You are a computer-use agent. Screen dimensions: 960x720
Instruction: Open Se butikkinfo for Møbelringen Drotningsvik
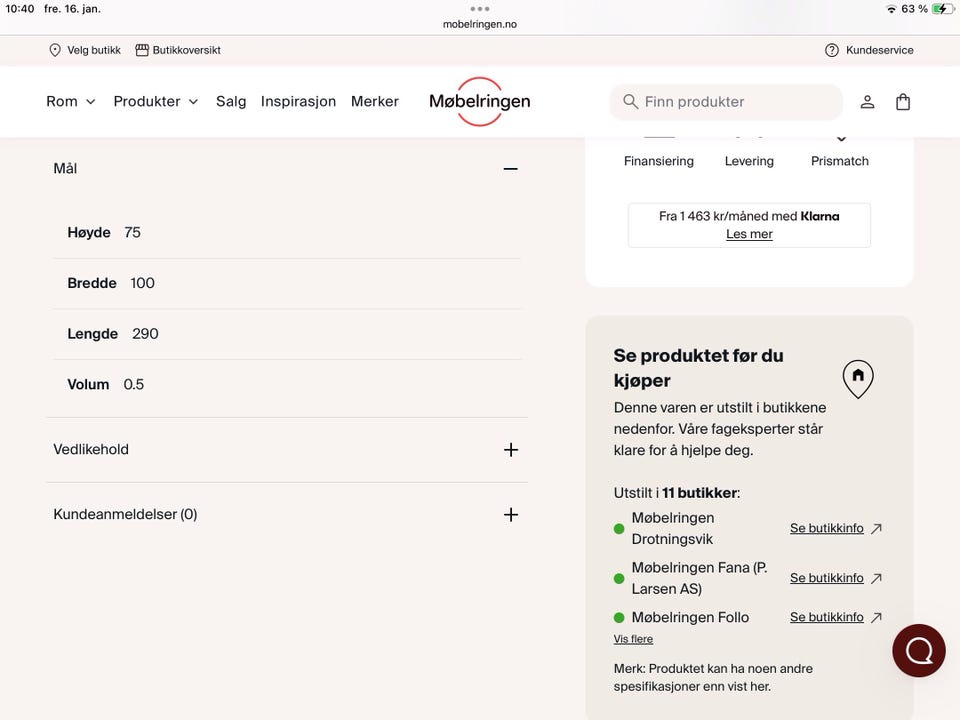point(827,528)
